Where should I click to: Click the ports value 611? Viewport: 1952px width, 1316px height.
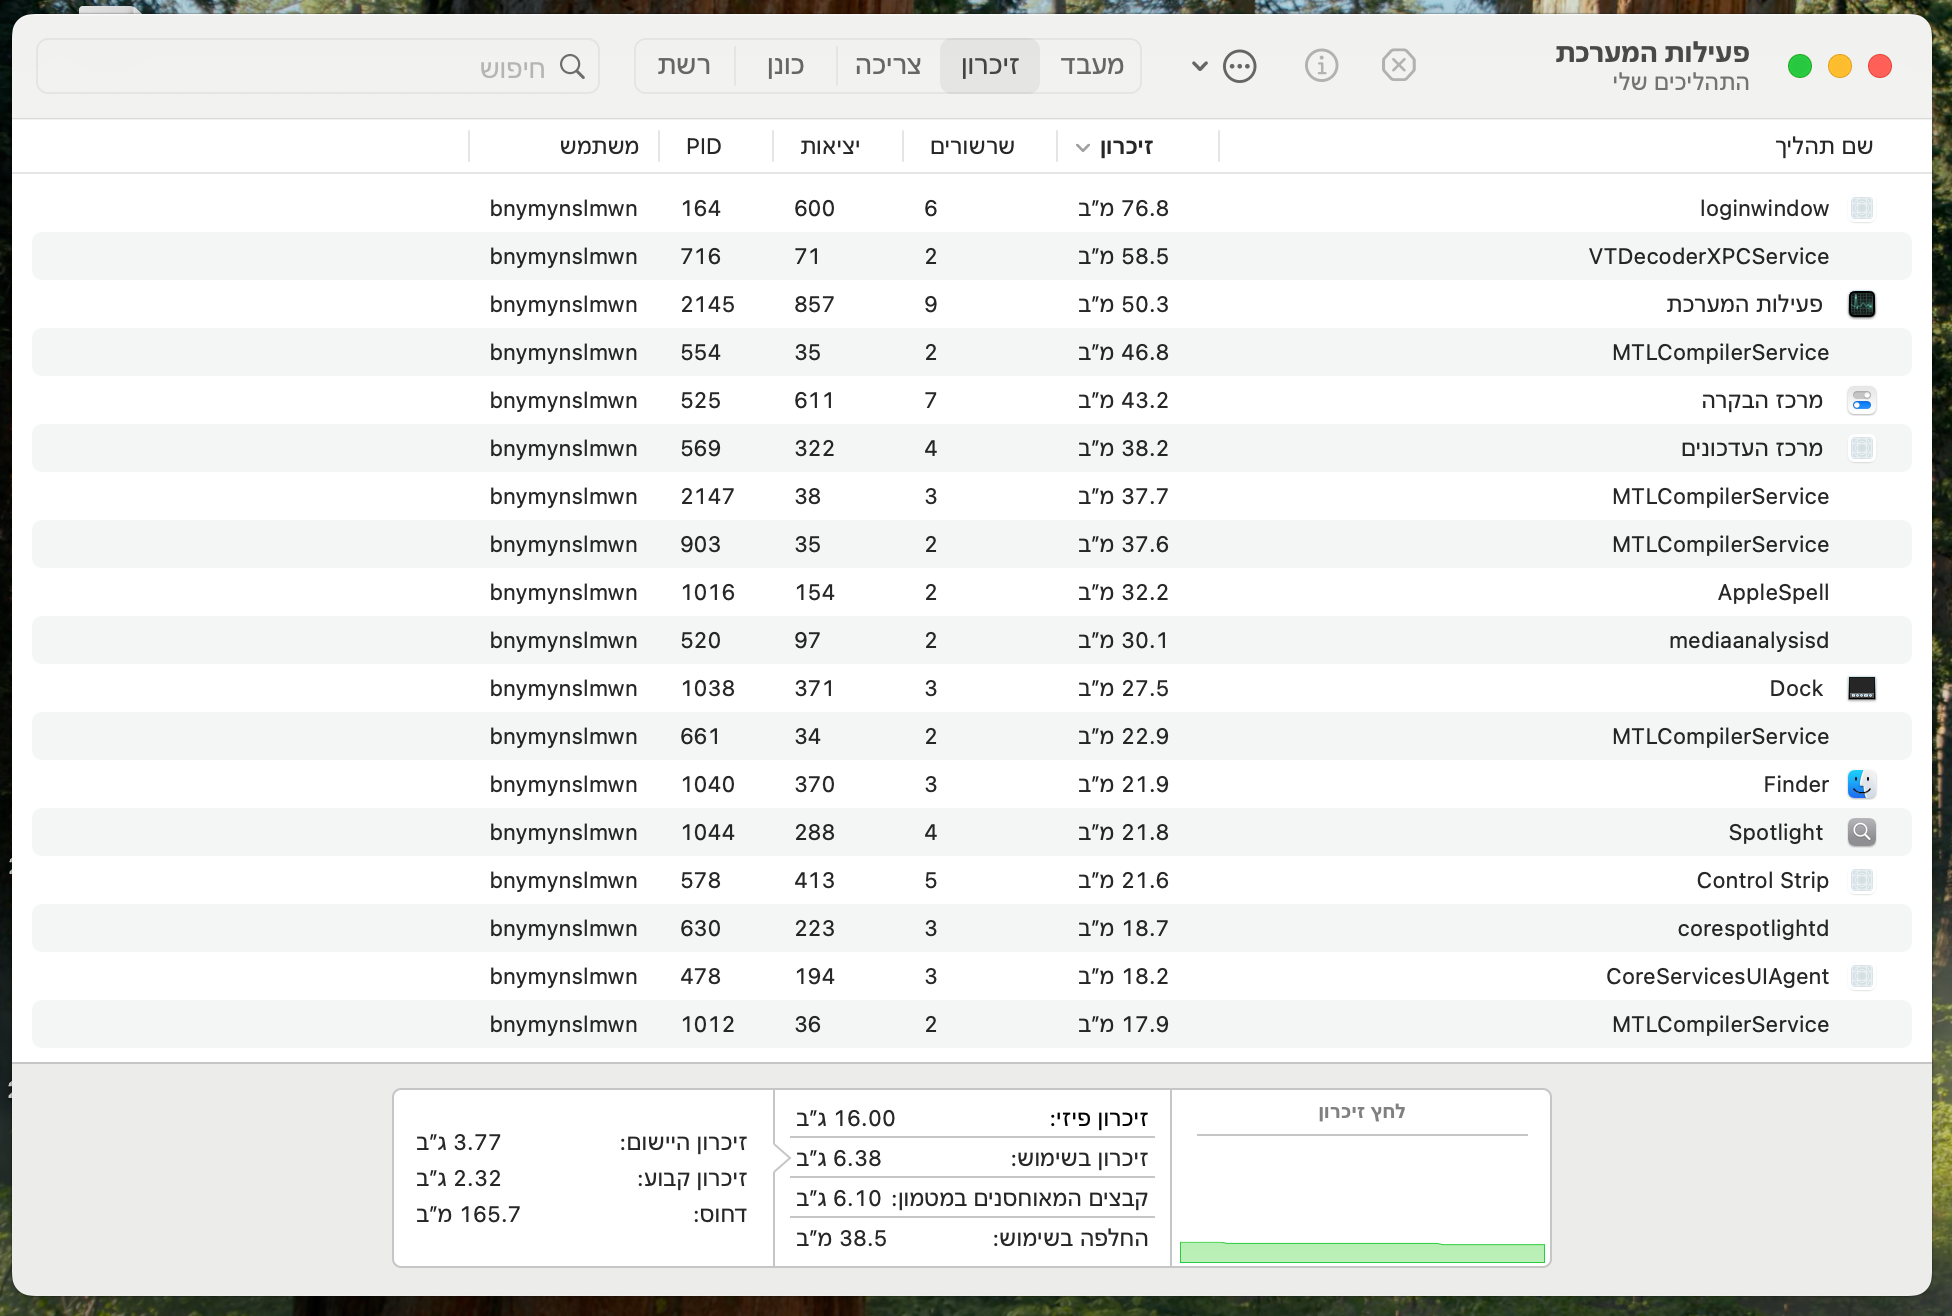[814, 400]
